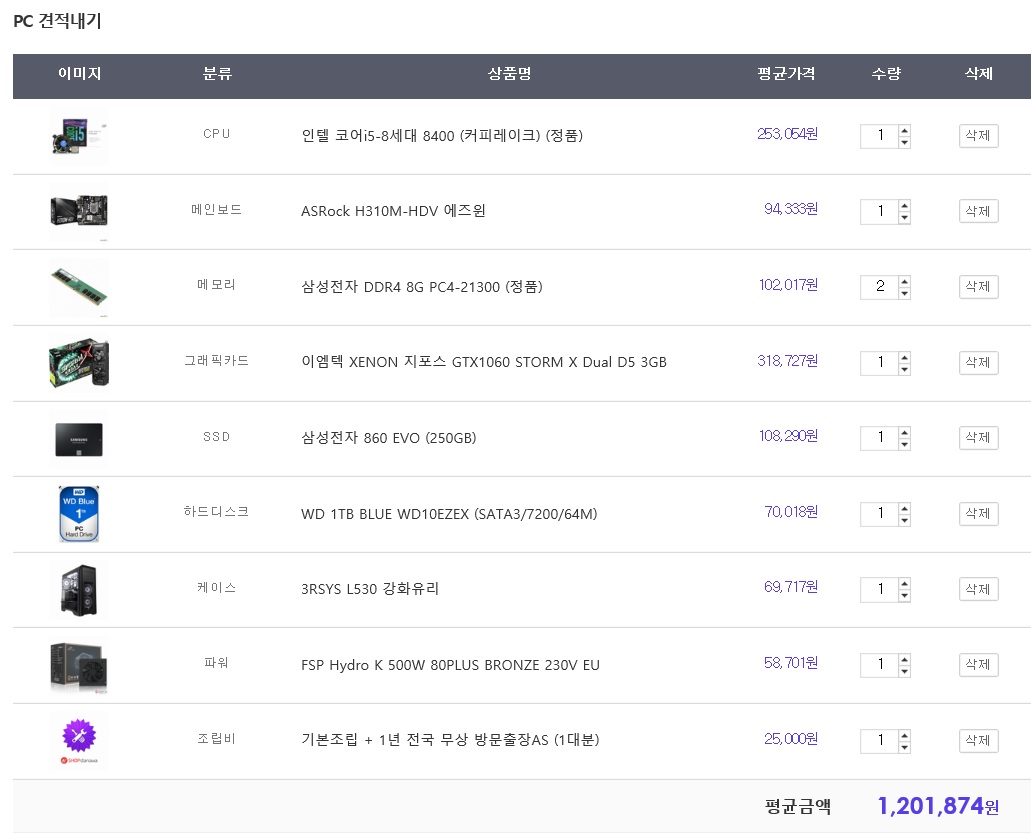Screen dimensions: 1031x833
Task: Increase quantity for the 파워 row
Action: tap(905, 659)
